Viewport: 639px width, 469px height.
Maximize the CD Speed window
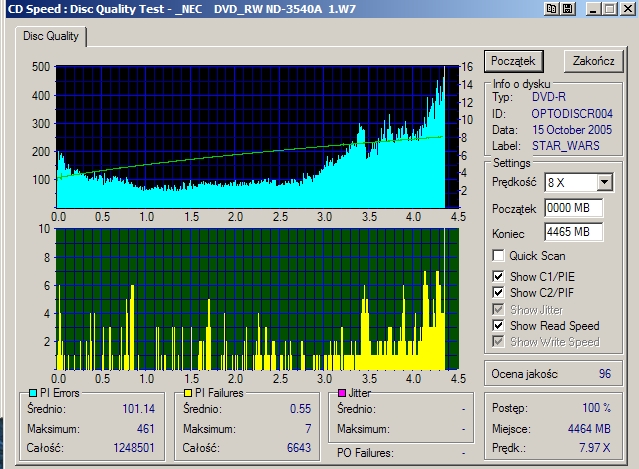[x=610, y=9]
